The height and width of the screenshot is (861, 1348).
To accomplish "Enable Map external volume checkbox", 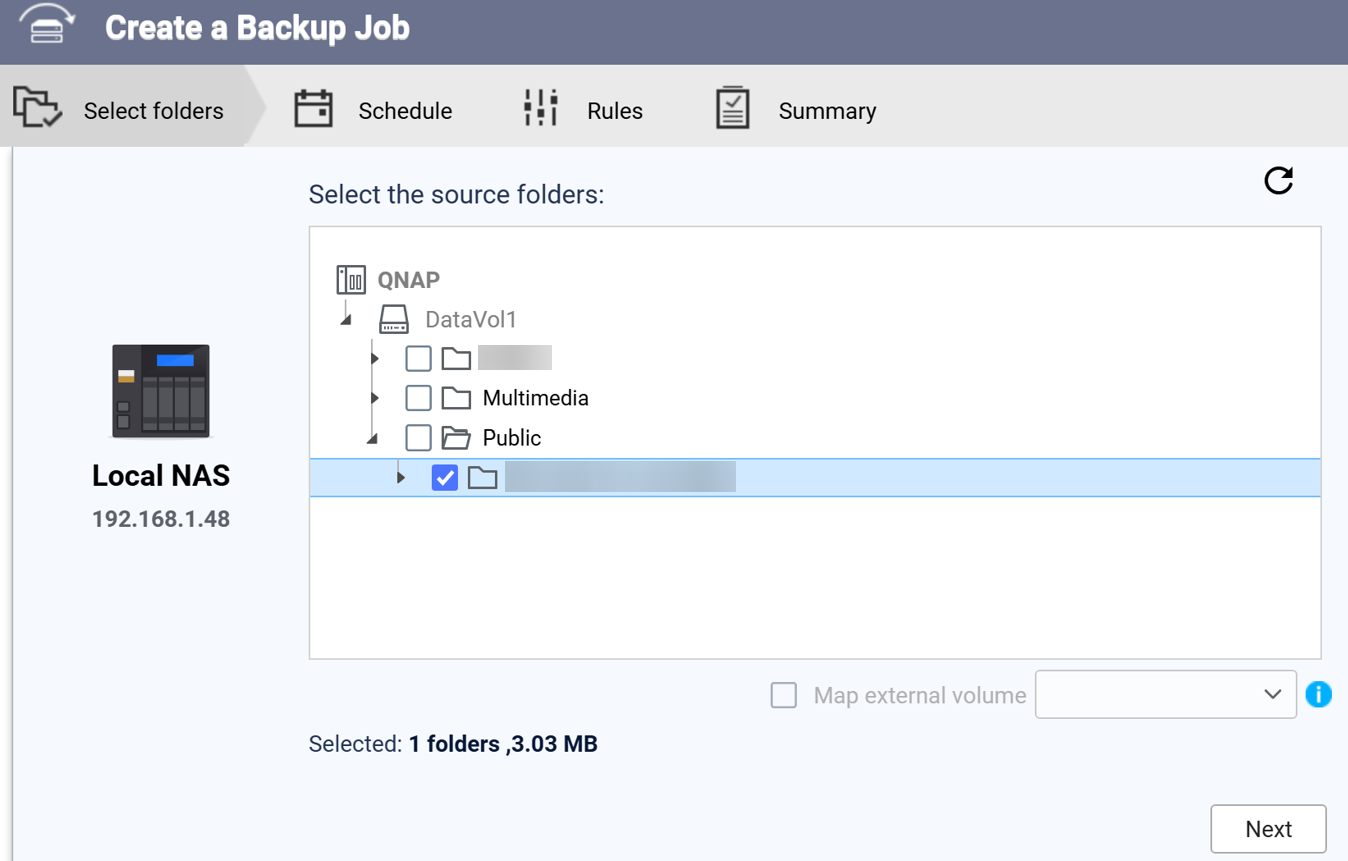I will point(784,695).
